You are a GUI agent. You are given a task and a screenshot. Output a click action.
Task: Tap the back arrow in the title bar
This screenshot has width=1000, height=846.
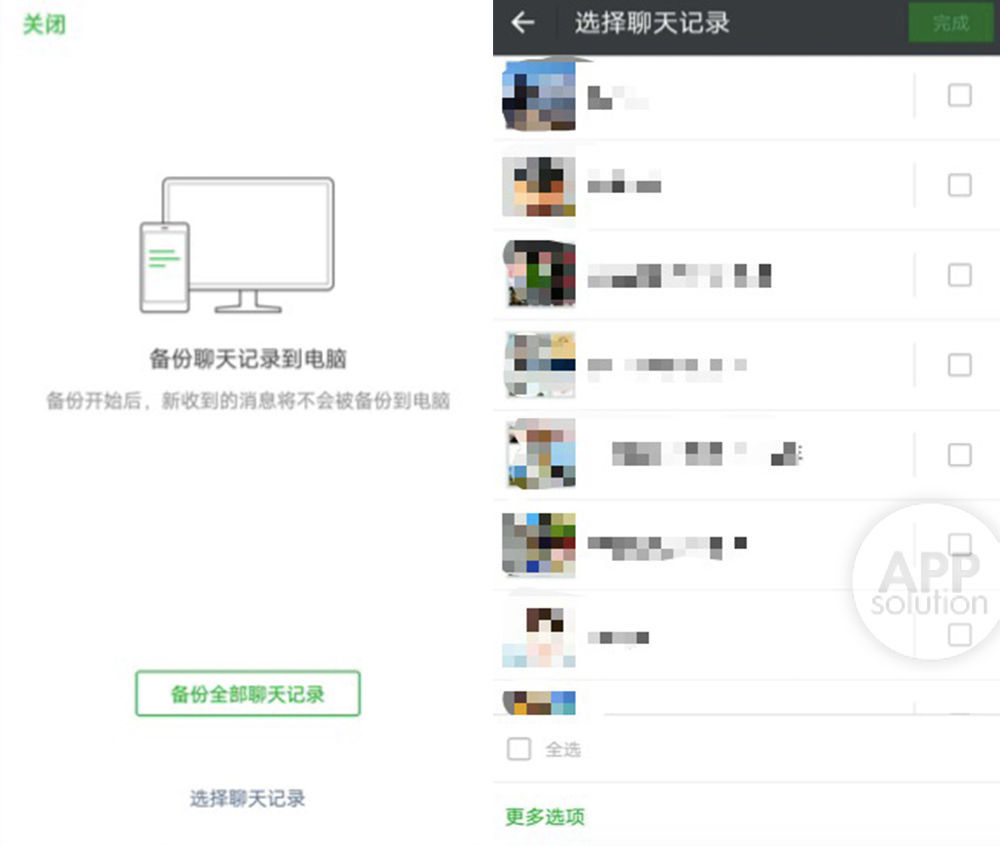click(520, 24)
